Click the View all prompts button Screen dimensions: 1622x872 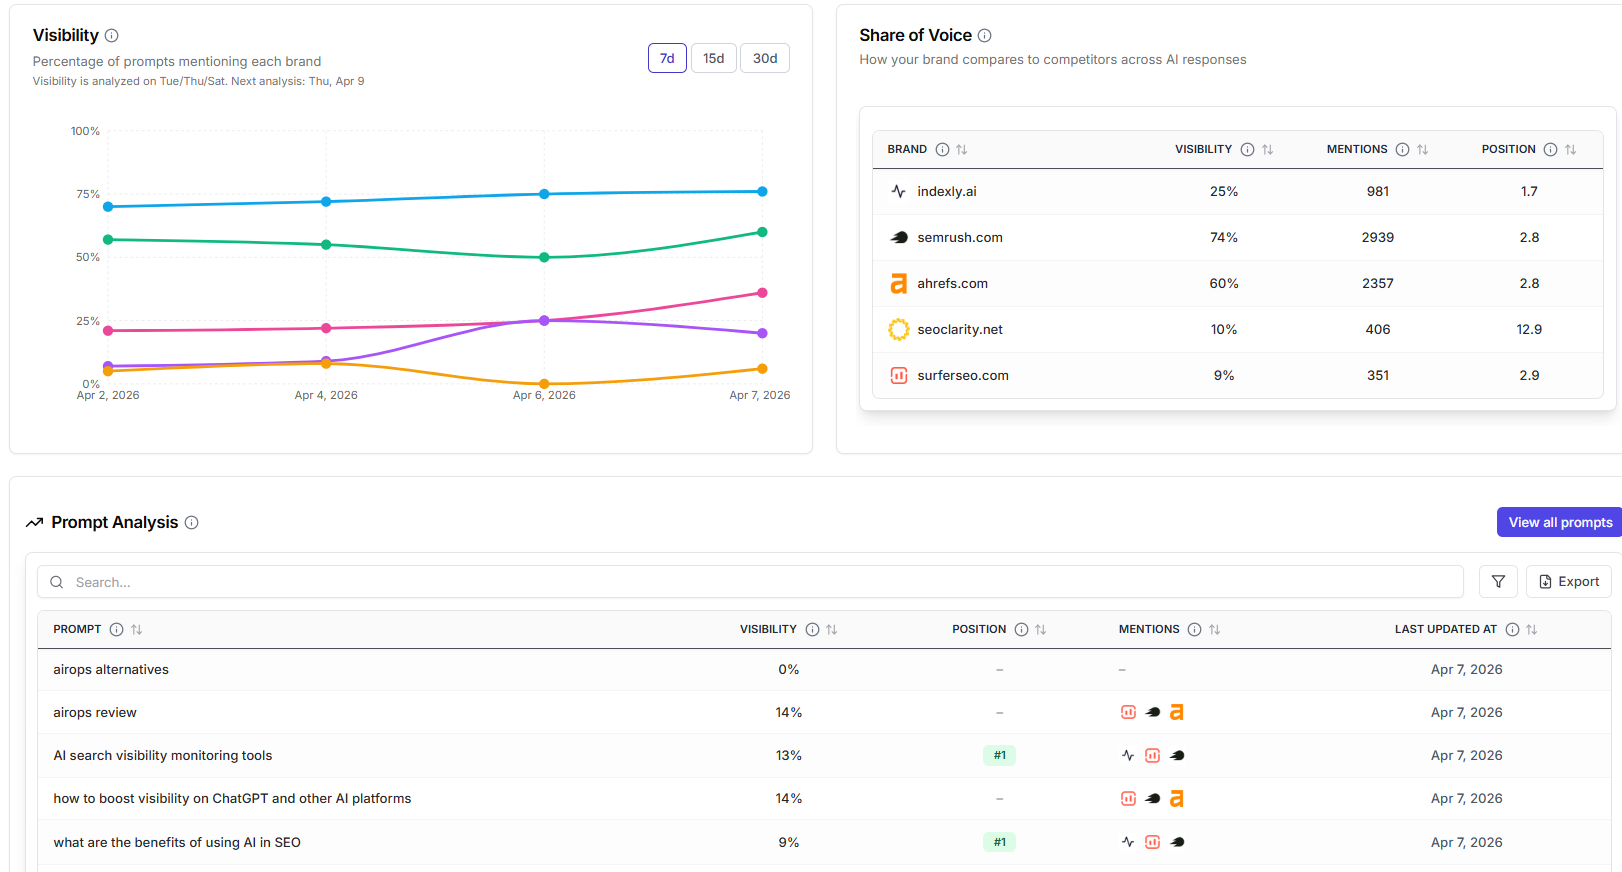coord(1559,523)
